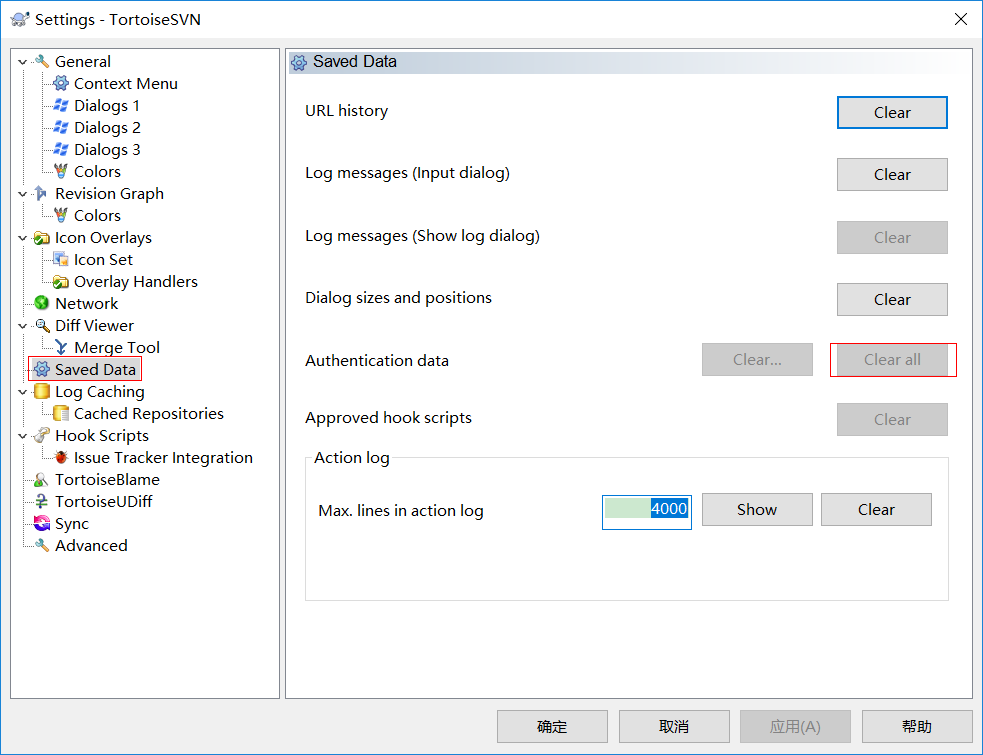Click the Saved Data header gear icon
983x755 pixels.
(x=299, y=62)
